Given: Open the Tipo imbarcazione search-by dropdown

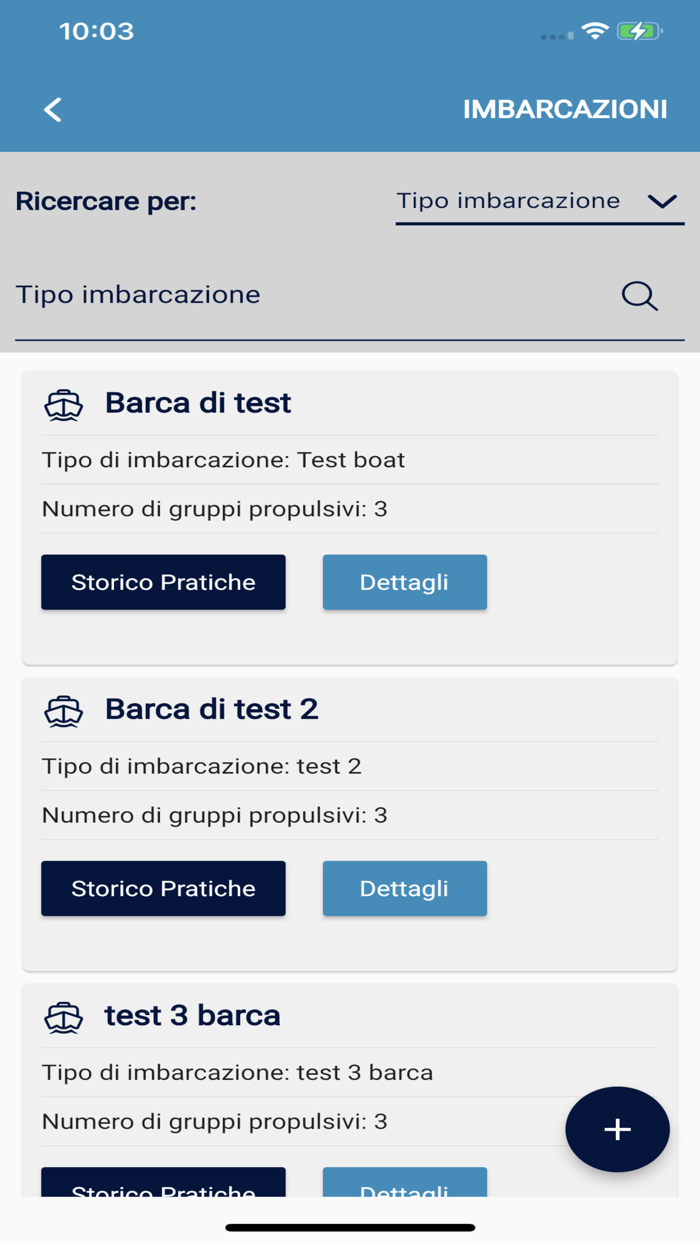Looking at the screenshot, I should pyautogui.click(x=508, y=201).
